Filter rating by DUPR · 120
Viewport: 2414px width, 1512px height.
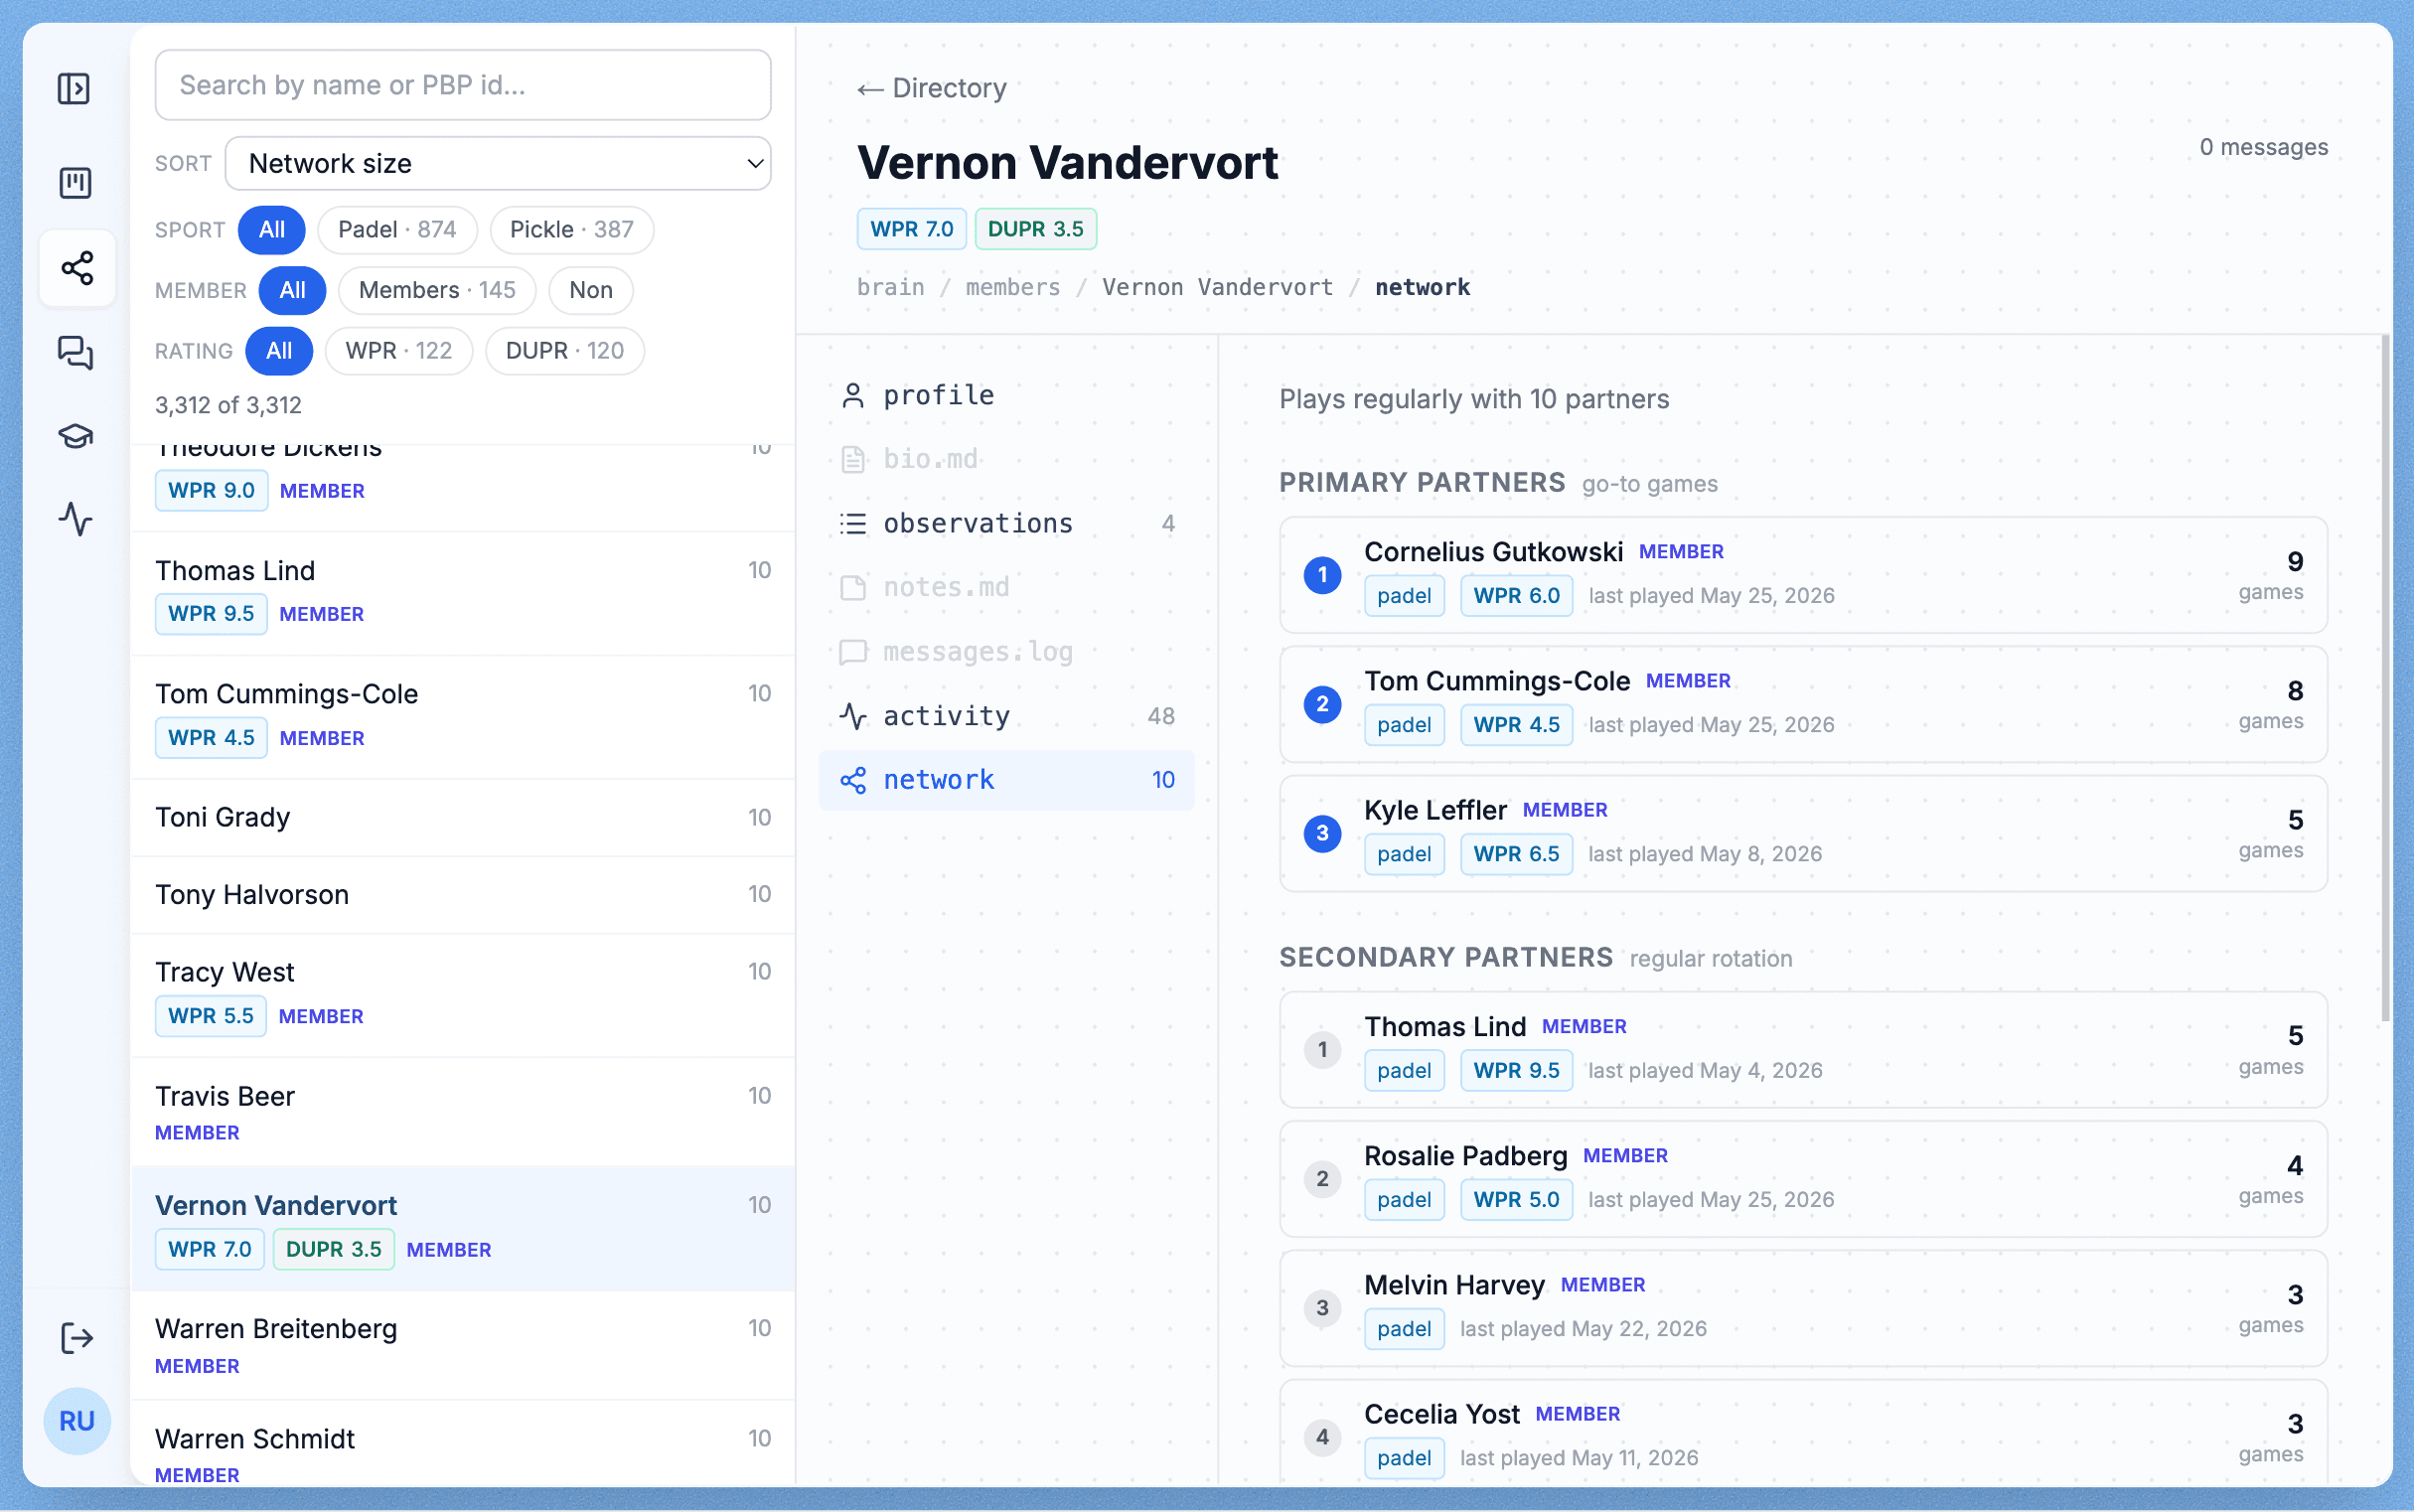coord(565,351)
